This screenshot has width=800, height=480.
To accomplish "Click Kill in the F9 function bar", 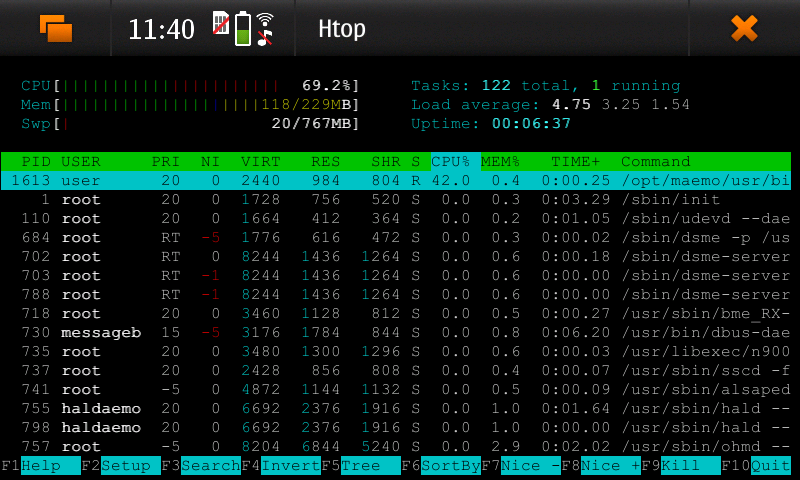I will click(x=691, y=466).
